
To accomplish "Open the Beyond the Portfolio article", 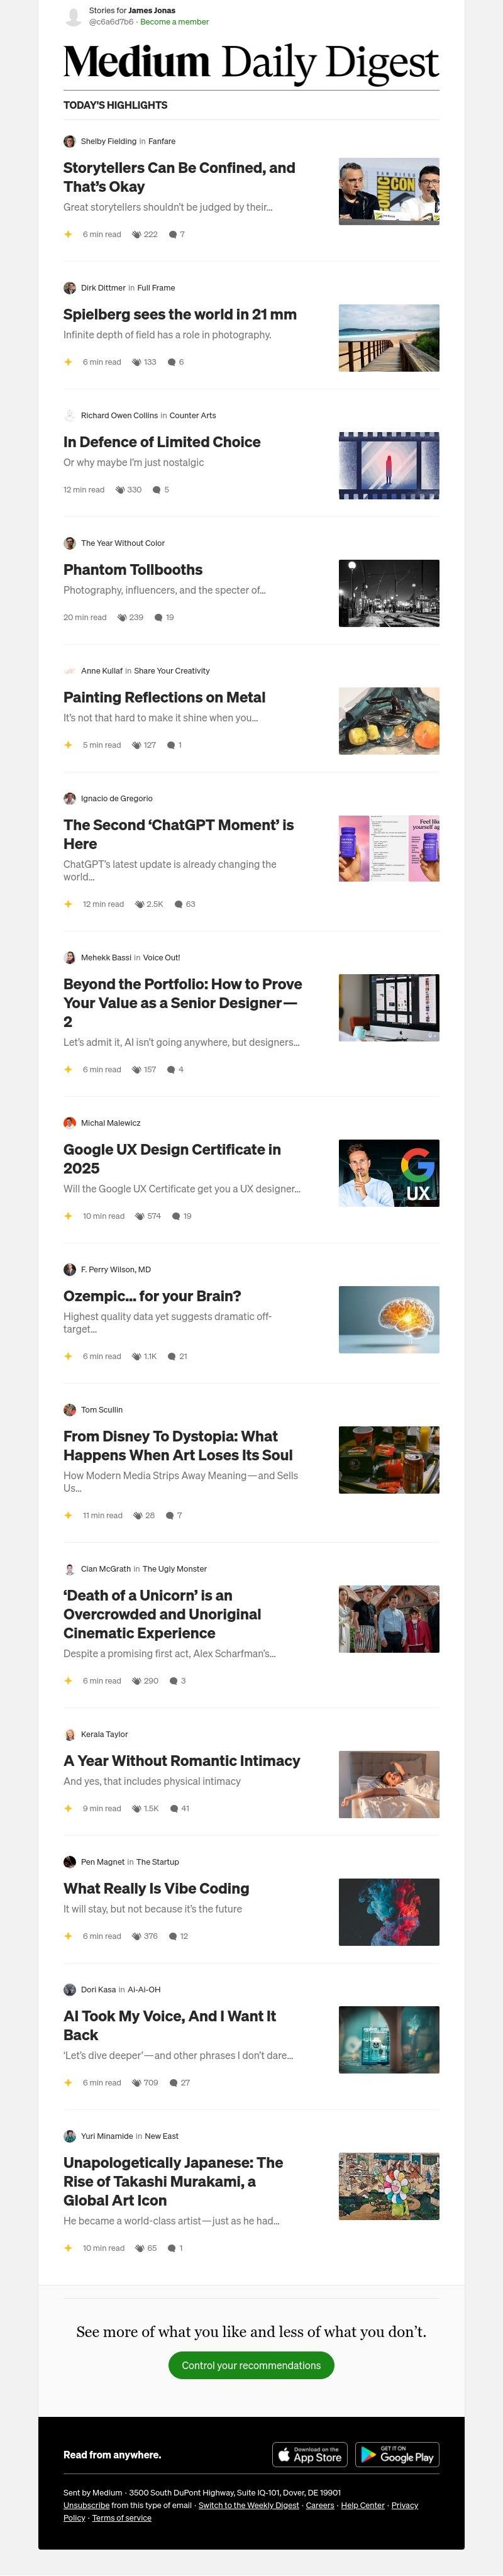I will (183, 1003).
